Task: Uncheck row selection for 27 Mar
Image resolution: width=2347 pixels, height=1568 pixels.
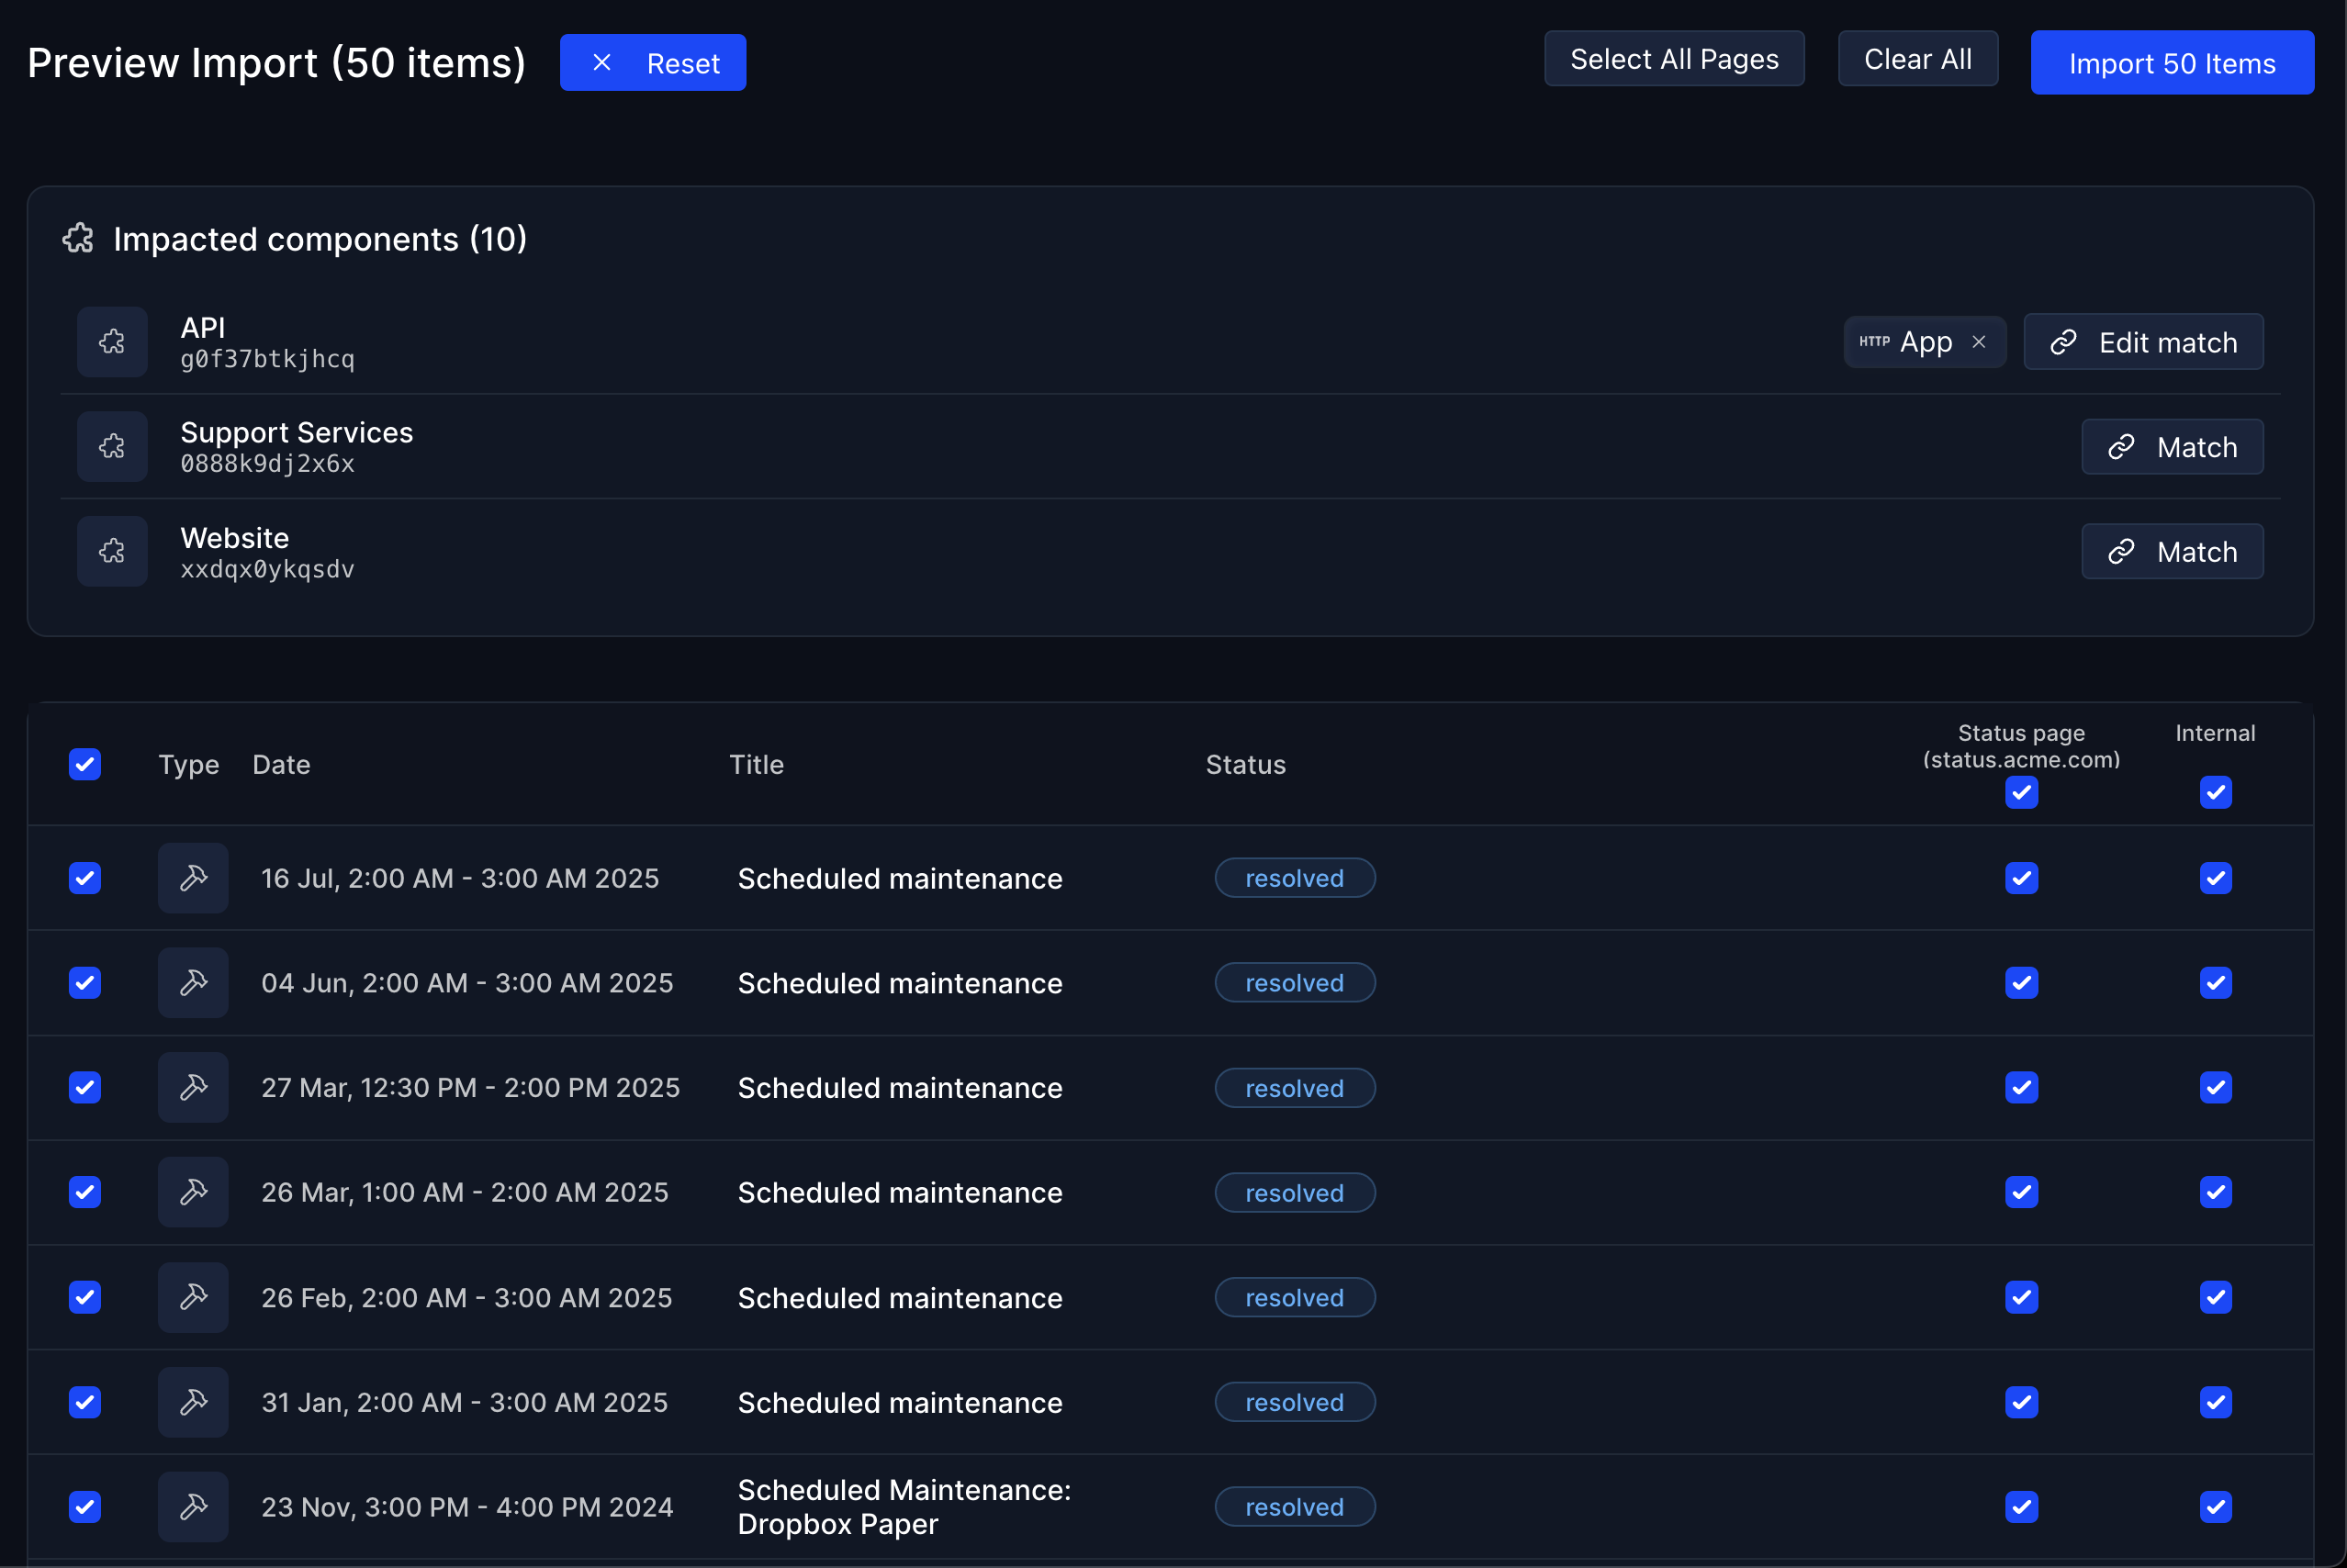Action: (x=85, y=1087)
